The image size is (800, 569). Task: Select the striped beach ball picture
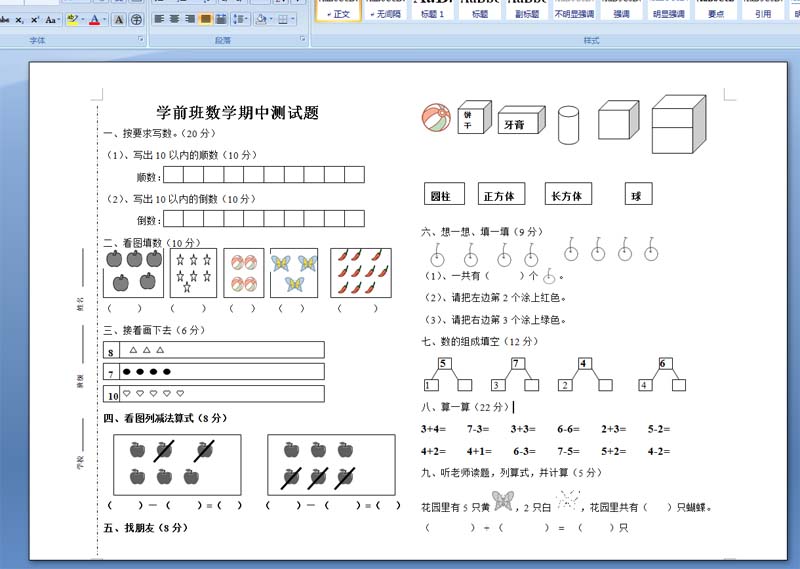pos(436,117)
